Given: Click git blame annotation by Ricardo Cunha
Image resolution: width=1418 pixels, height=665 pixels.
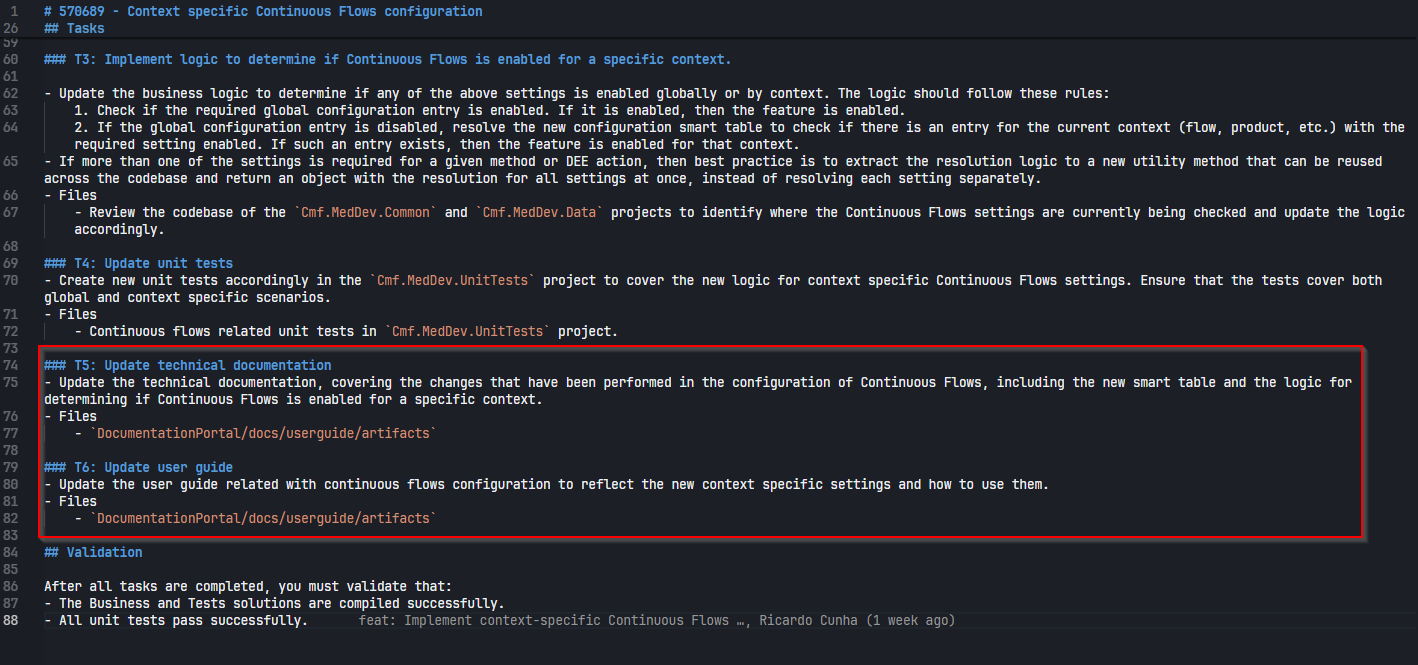Looking at the screenshot, I should click(x=656, y=620).
